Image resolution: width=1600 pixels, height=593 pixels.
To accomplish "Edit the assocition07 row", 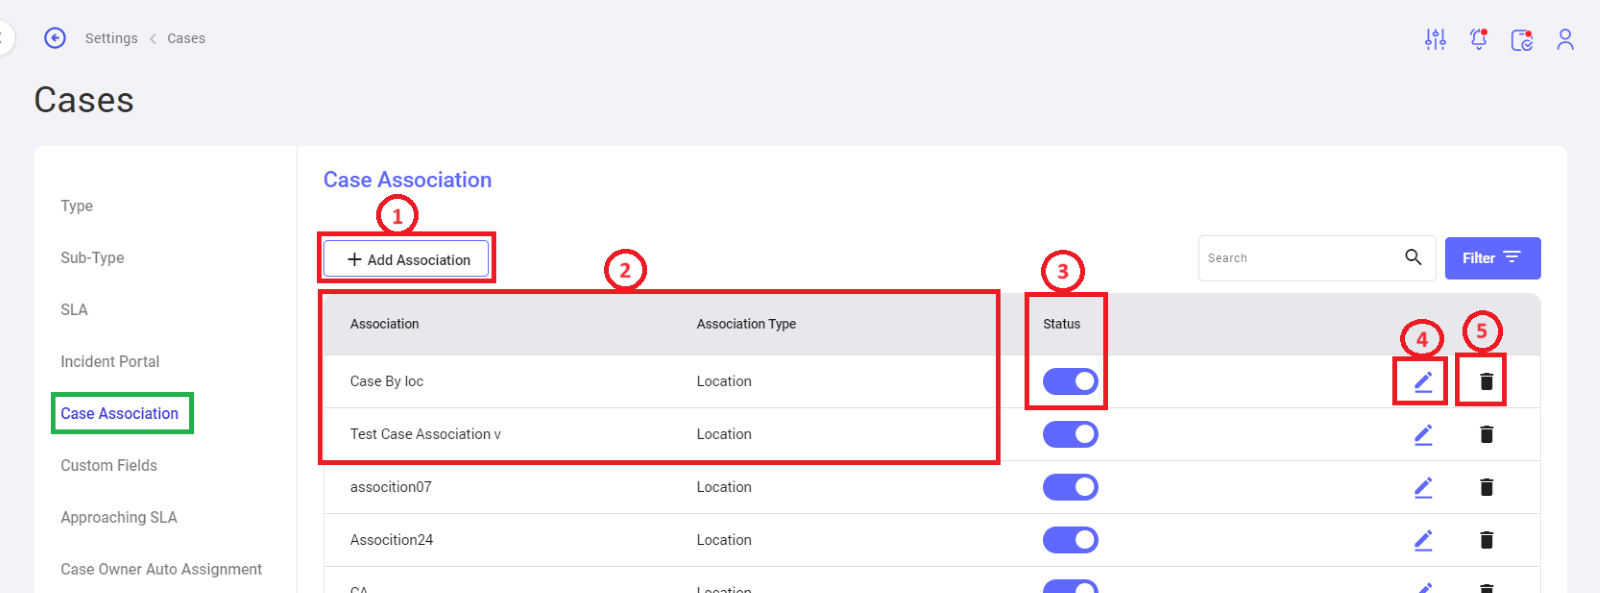I will point(1423,487).
